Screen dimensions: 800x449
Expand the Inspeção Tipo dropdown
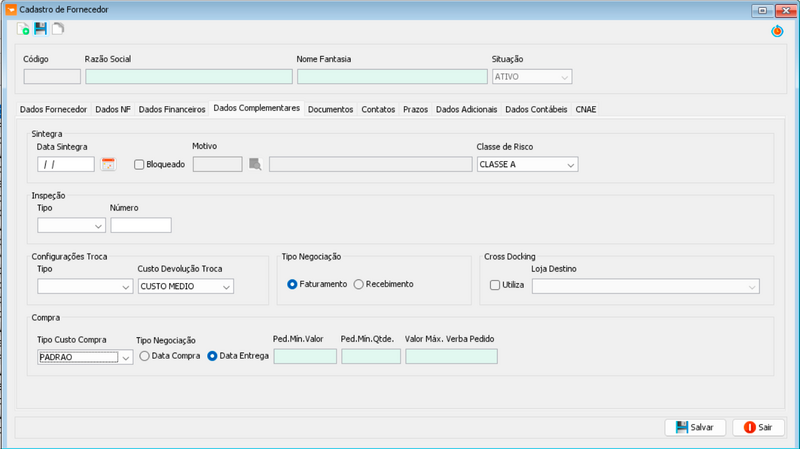click(71, 226)
